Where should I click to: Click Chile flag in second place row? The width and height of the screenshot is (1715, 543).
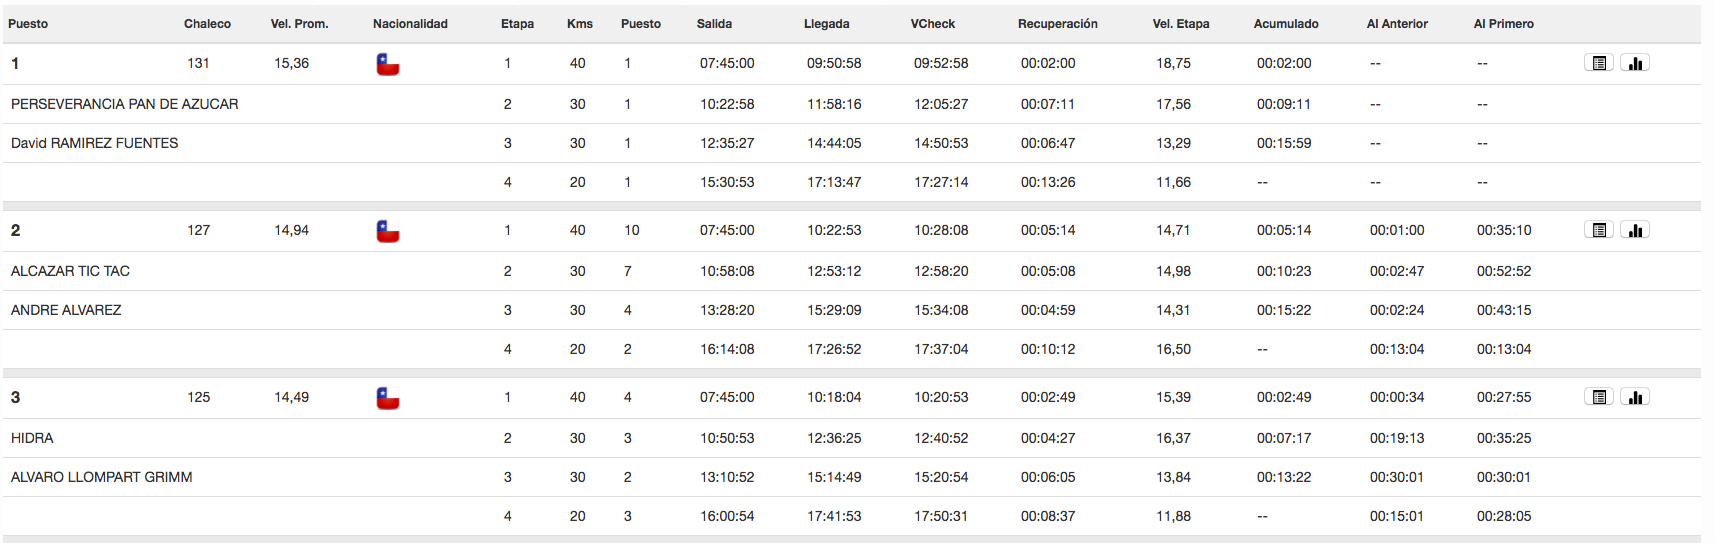pos(388,232)
